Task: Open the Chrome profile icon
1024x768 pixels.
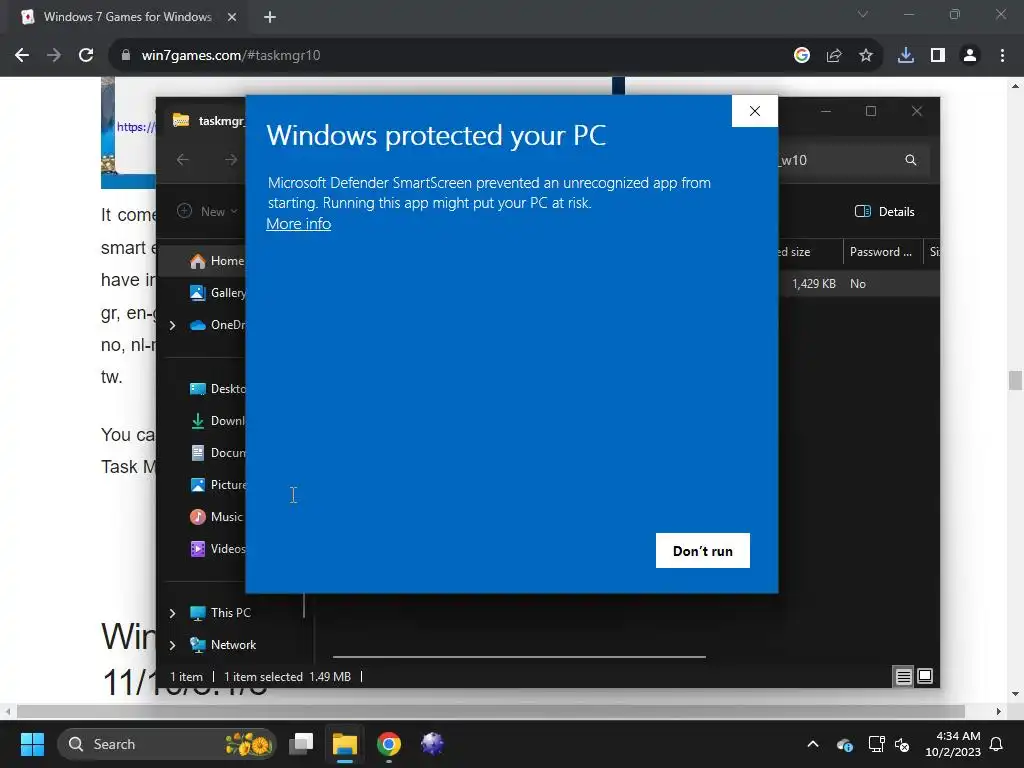Action: click(x=970, y=56)
